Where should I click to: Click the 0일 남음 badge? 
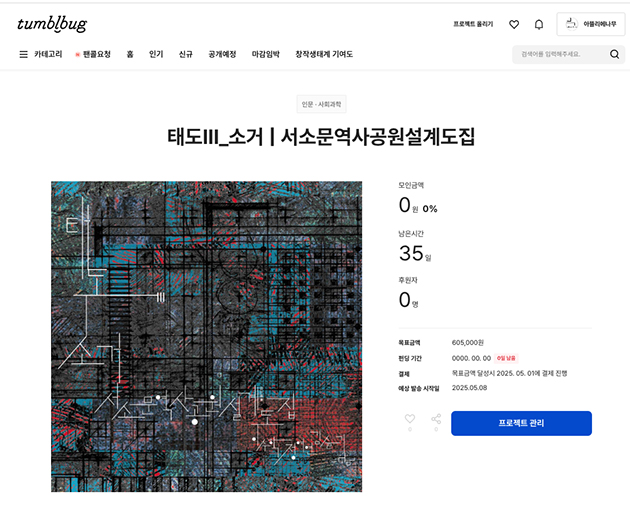[506, 358]
